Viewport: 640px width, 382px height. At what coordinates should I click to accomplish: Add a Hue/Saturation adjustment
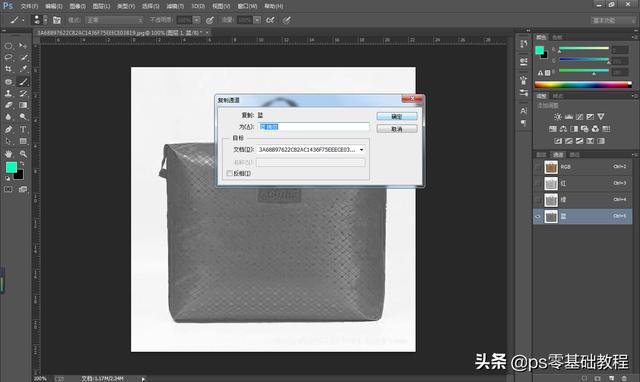point(553,129)
